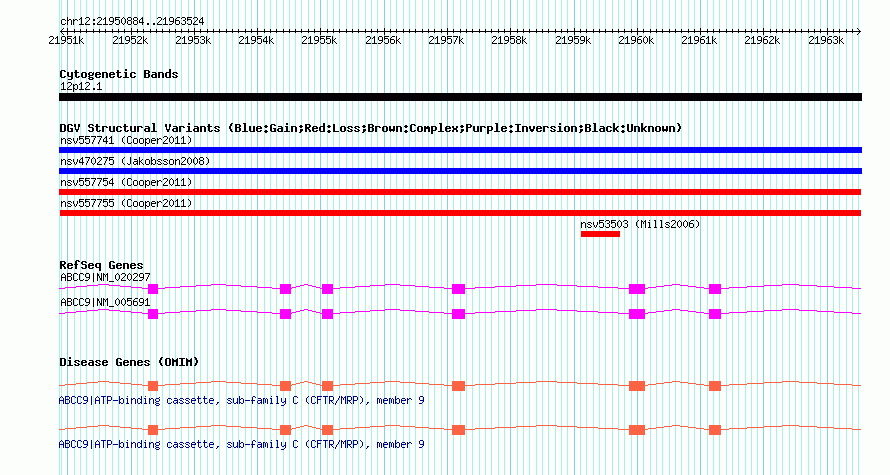The image size is (890, 475).
Task: Click the 21959k ruler tick label
Action: [x=573, y=40]
